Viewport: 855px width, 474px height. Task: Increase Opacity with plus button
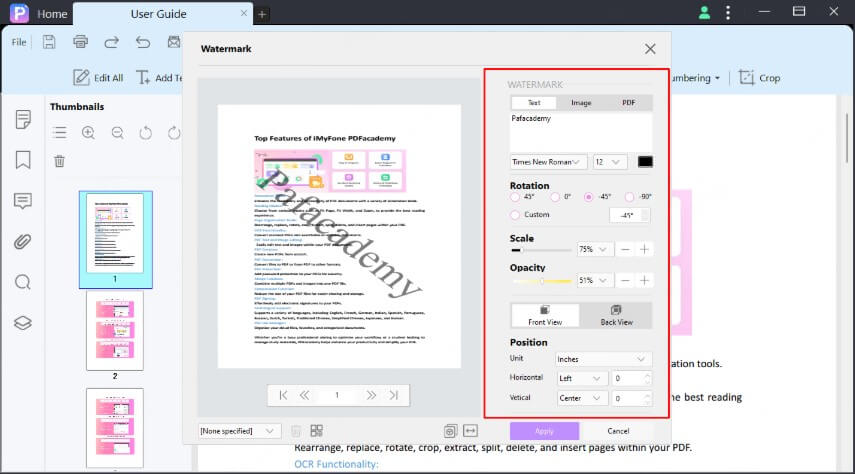click(645, 280)
